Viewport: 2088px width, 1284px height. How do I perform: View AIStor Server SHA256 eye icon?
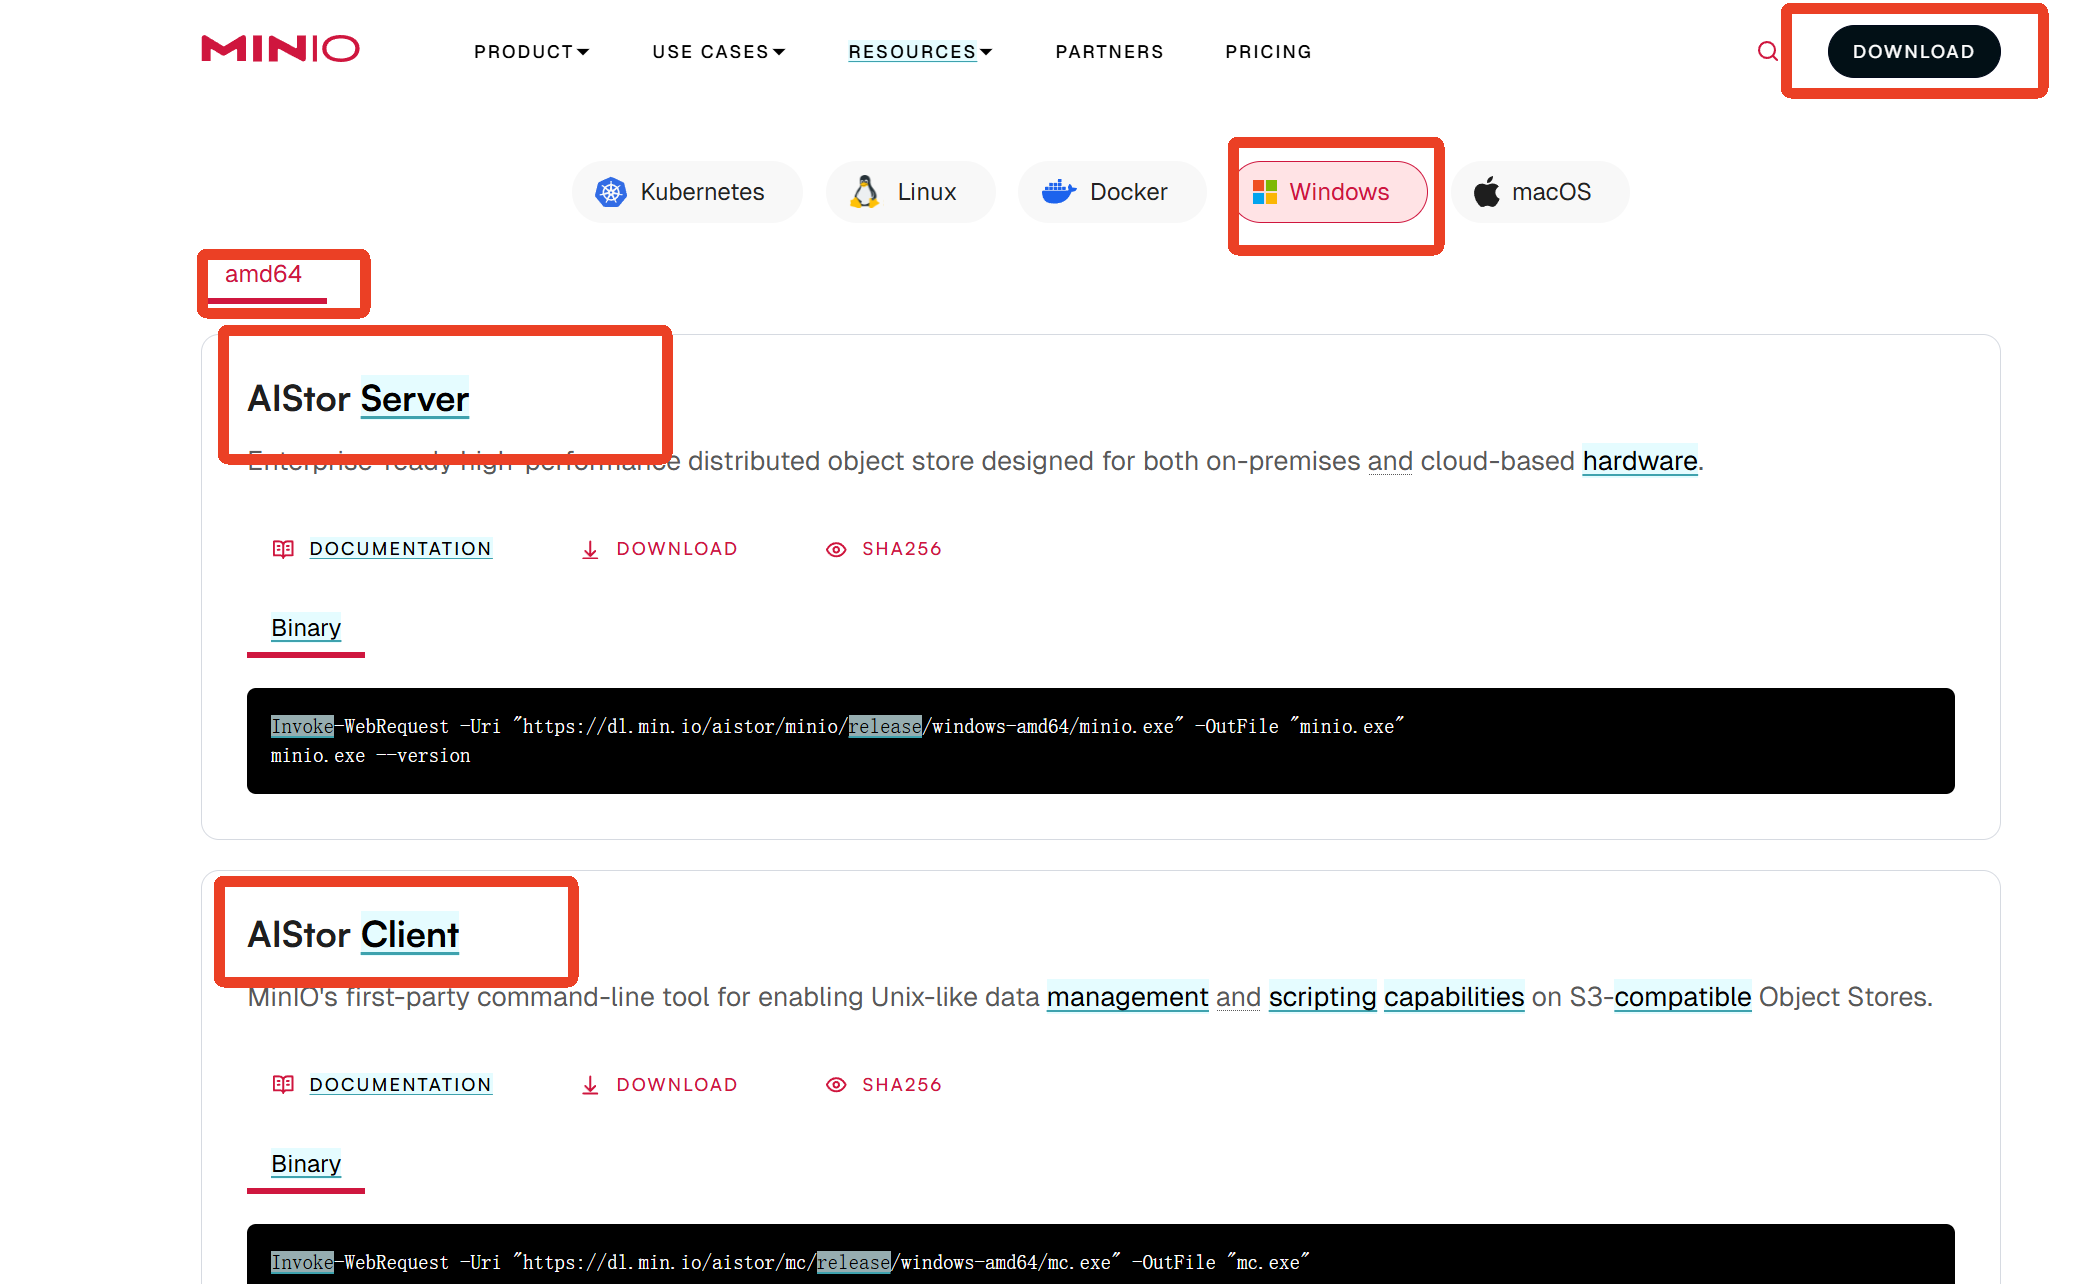coord(836,549)
